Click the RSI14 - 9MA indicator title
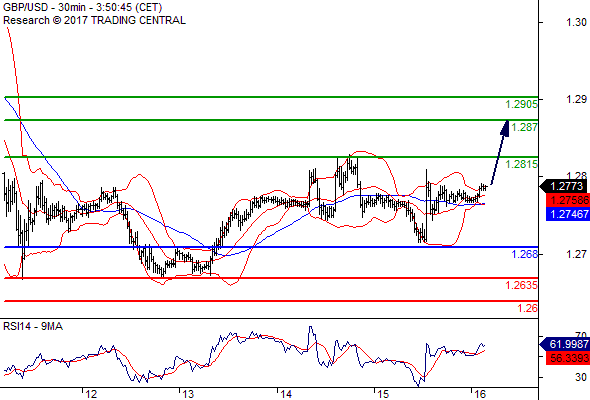The image size is (590, 400). [33, 326]
